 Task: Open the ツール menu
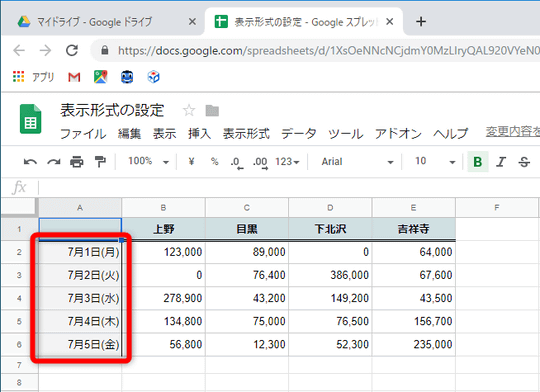point(345,134)
